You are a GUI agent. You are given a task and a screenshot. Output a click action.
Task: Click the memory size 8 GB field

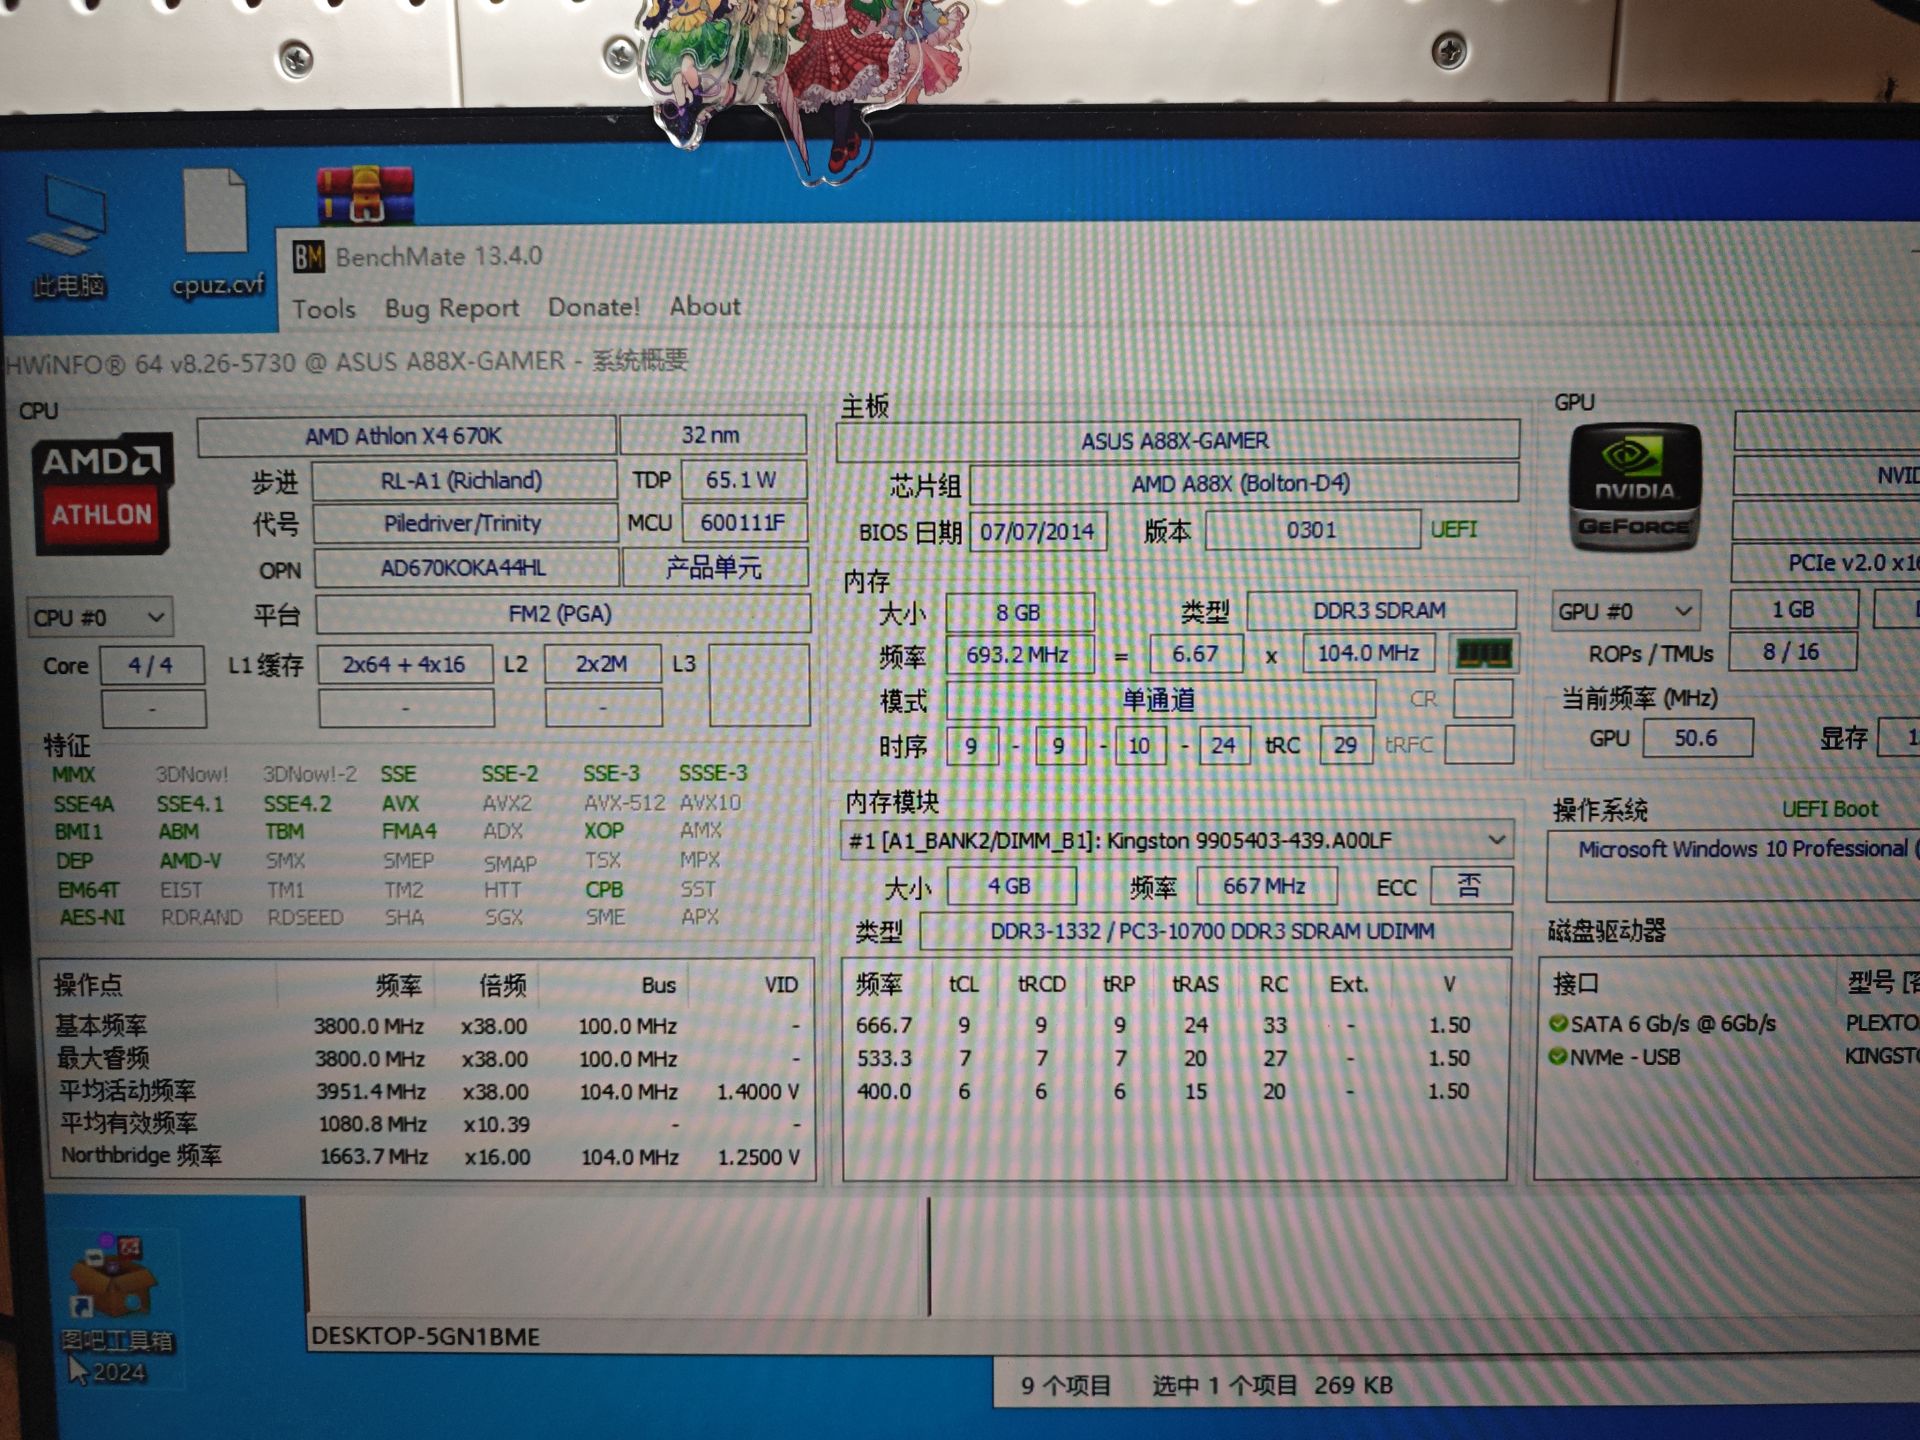click(x=1019, y=612)
